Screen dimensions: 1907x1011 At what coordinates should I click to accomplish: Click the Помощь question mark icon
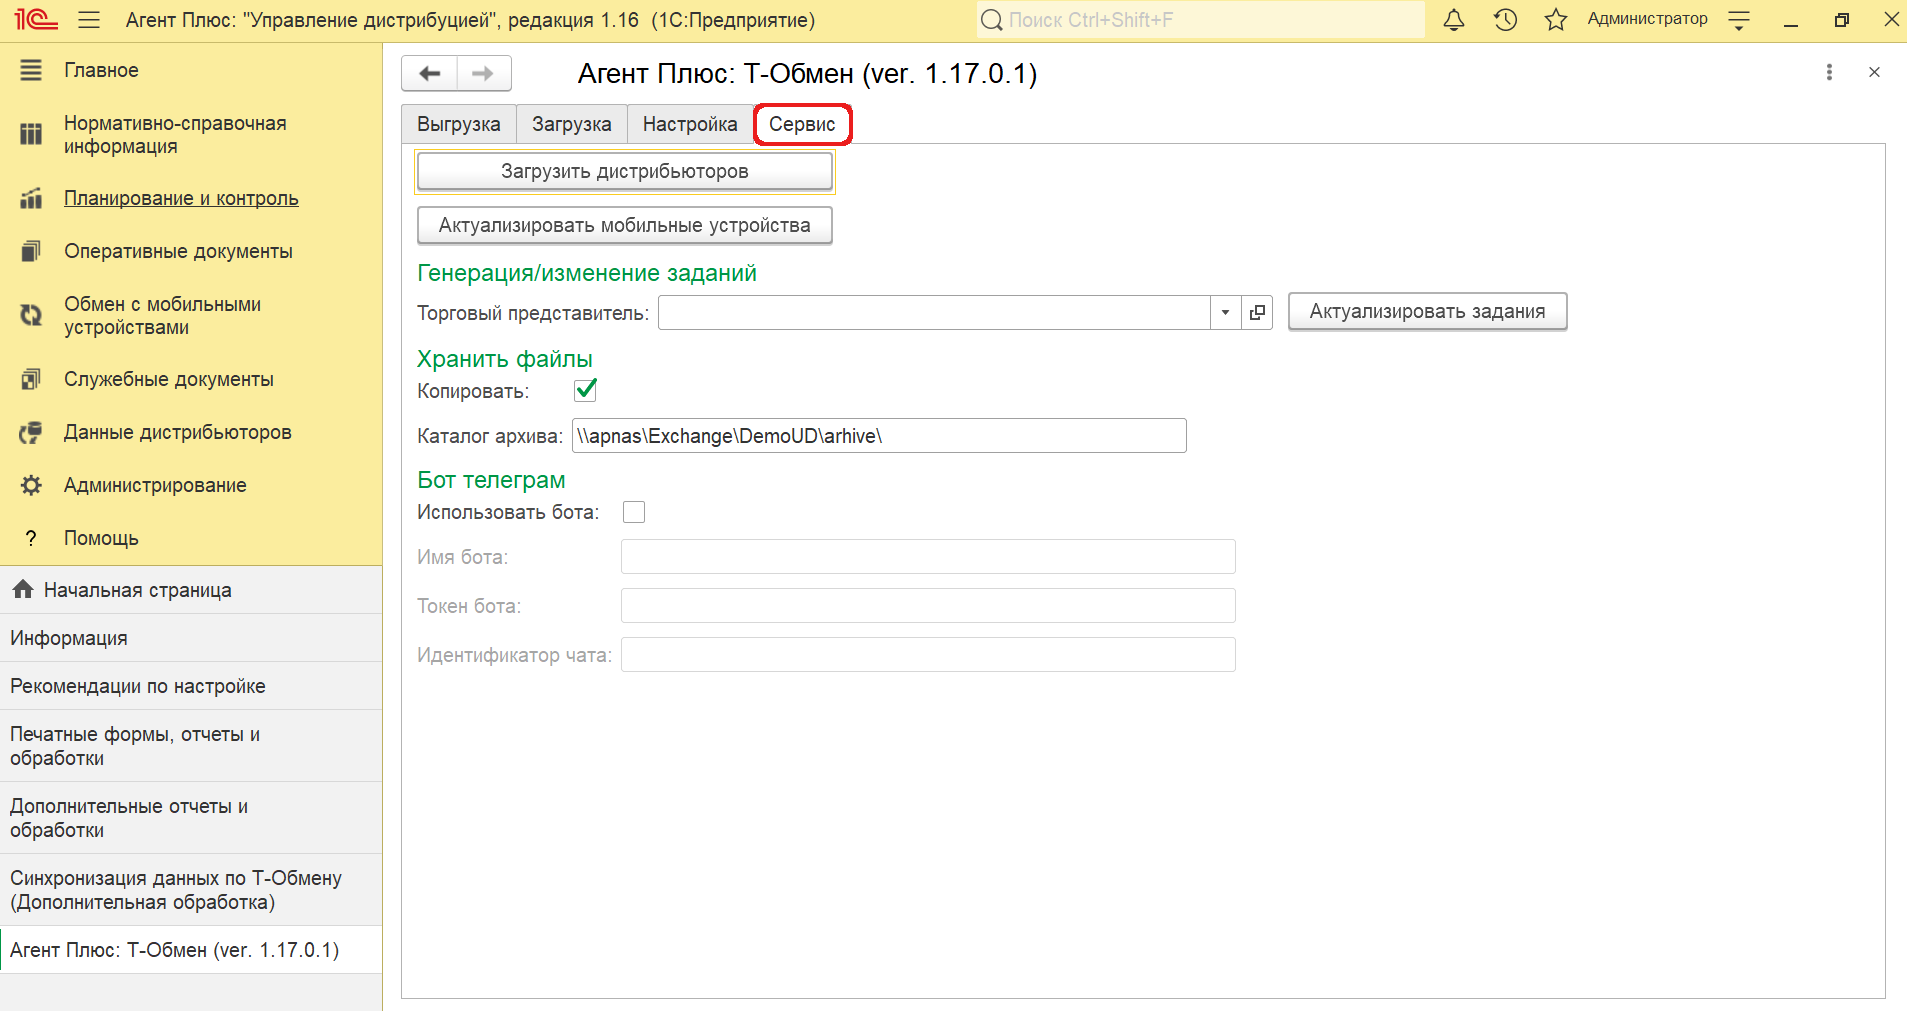click(31, 538)
